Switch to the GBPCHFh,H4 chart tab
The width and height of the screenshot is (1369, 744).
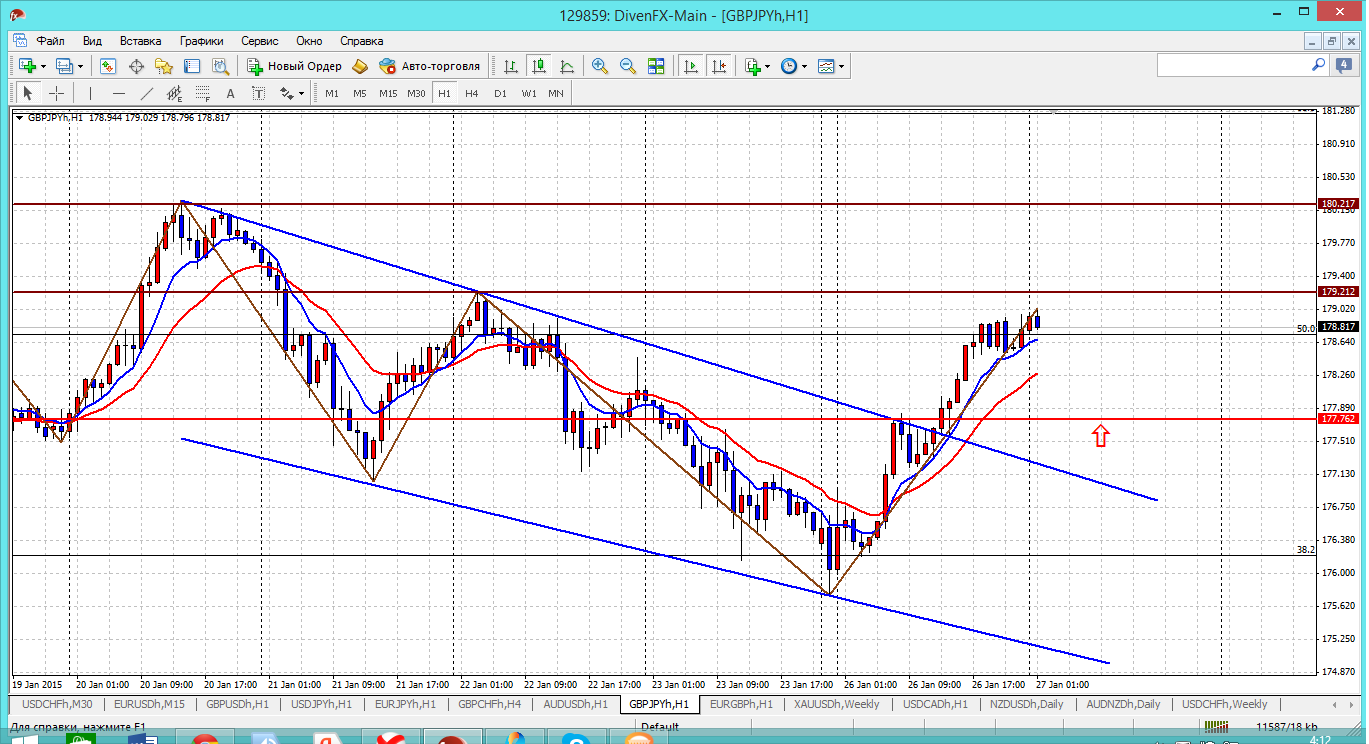(489, 704)
